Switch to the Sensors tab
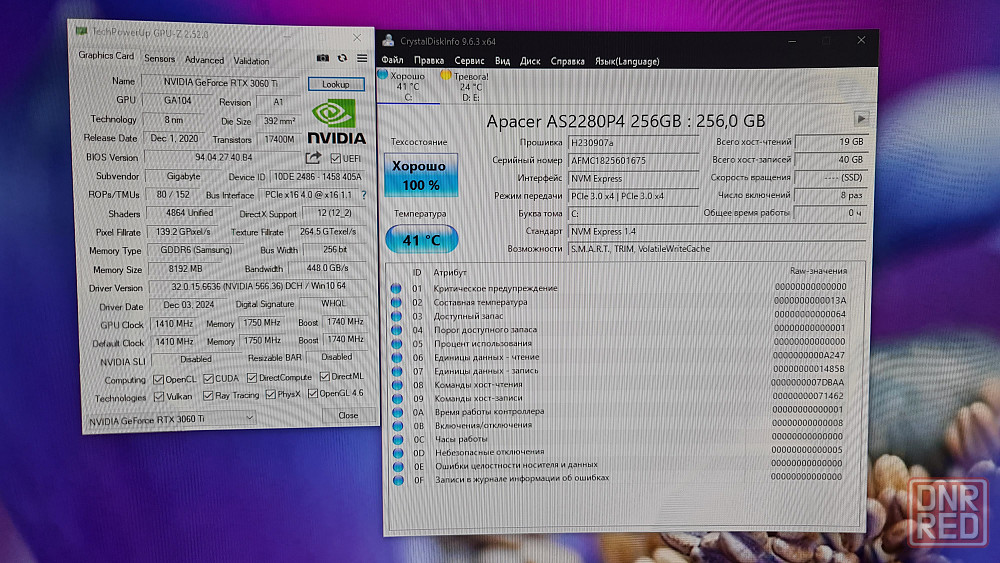This screenshot has width=1000, height=563. [x=159, y=59]
